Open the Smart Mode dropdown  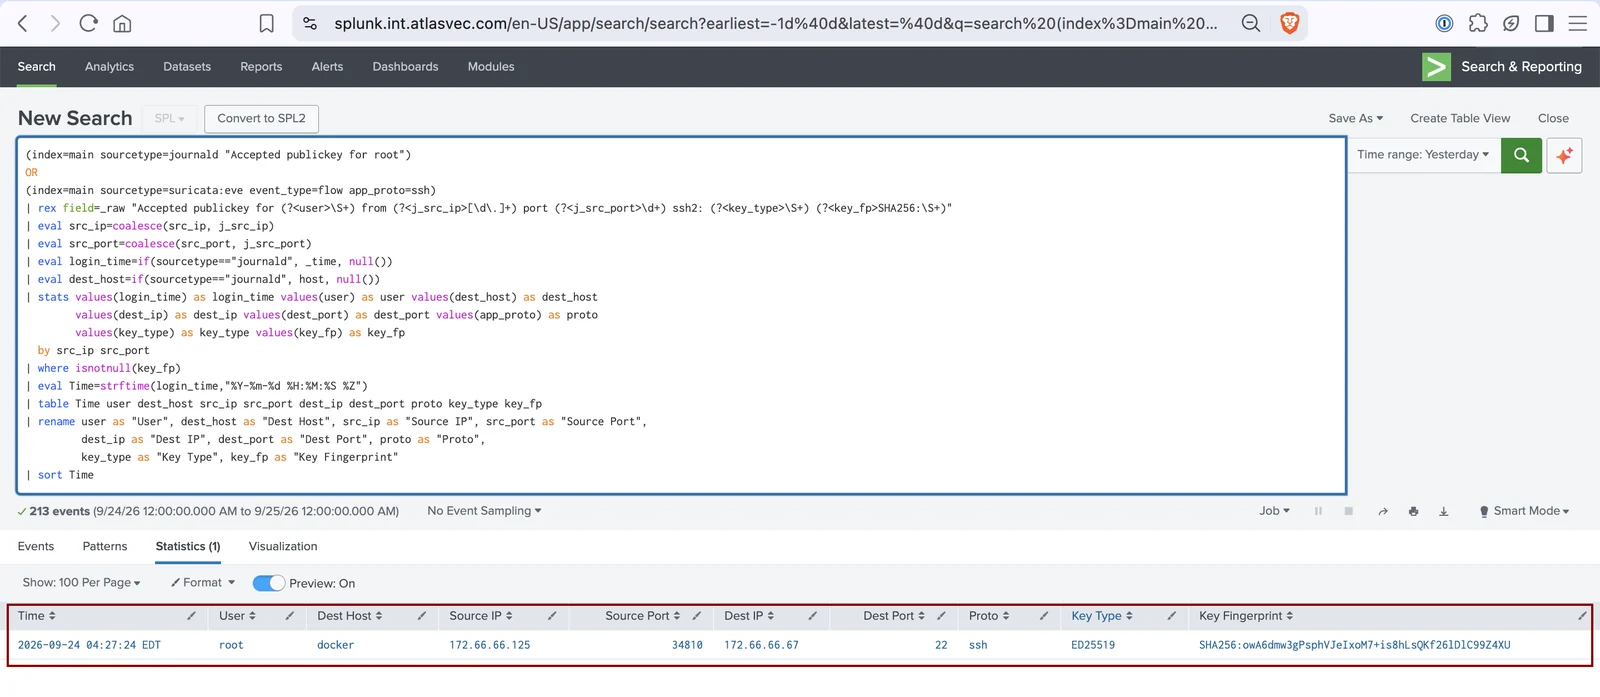click(1525, 511)
